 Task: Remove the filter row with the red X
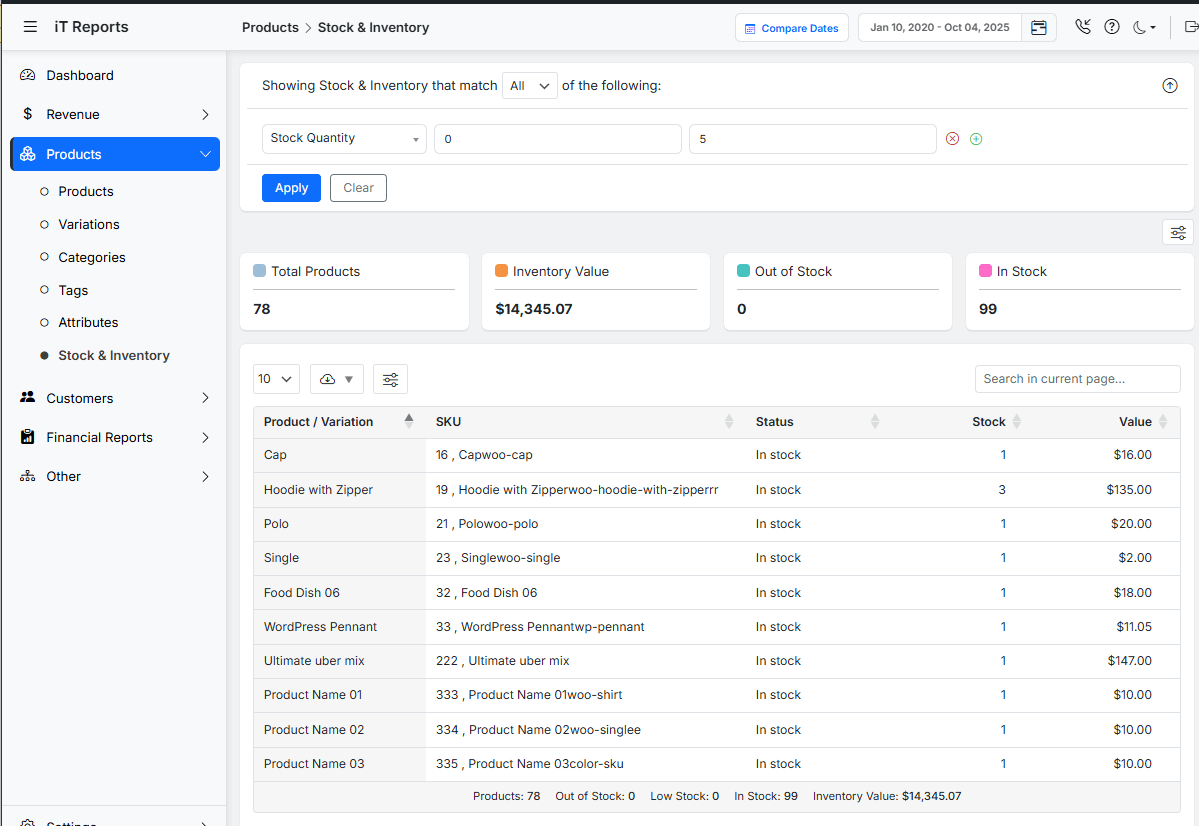(x=952, y=138)
